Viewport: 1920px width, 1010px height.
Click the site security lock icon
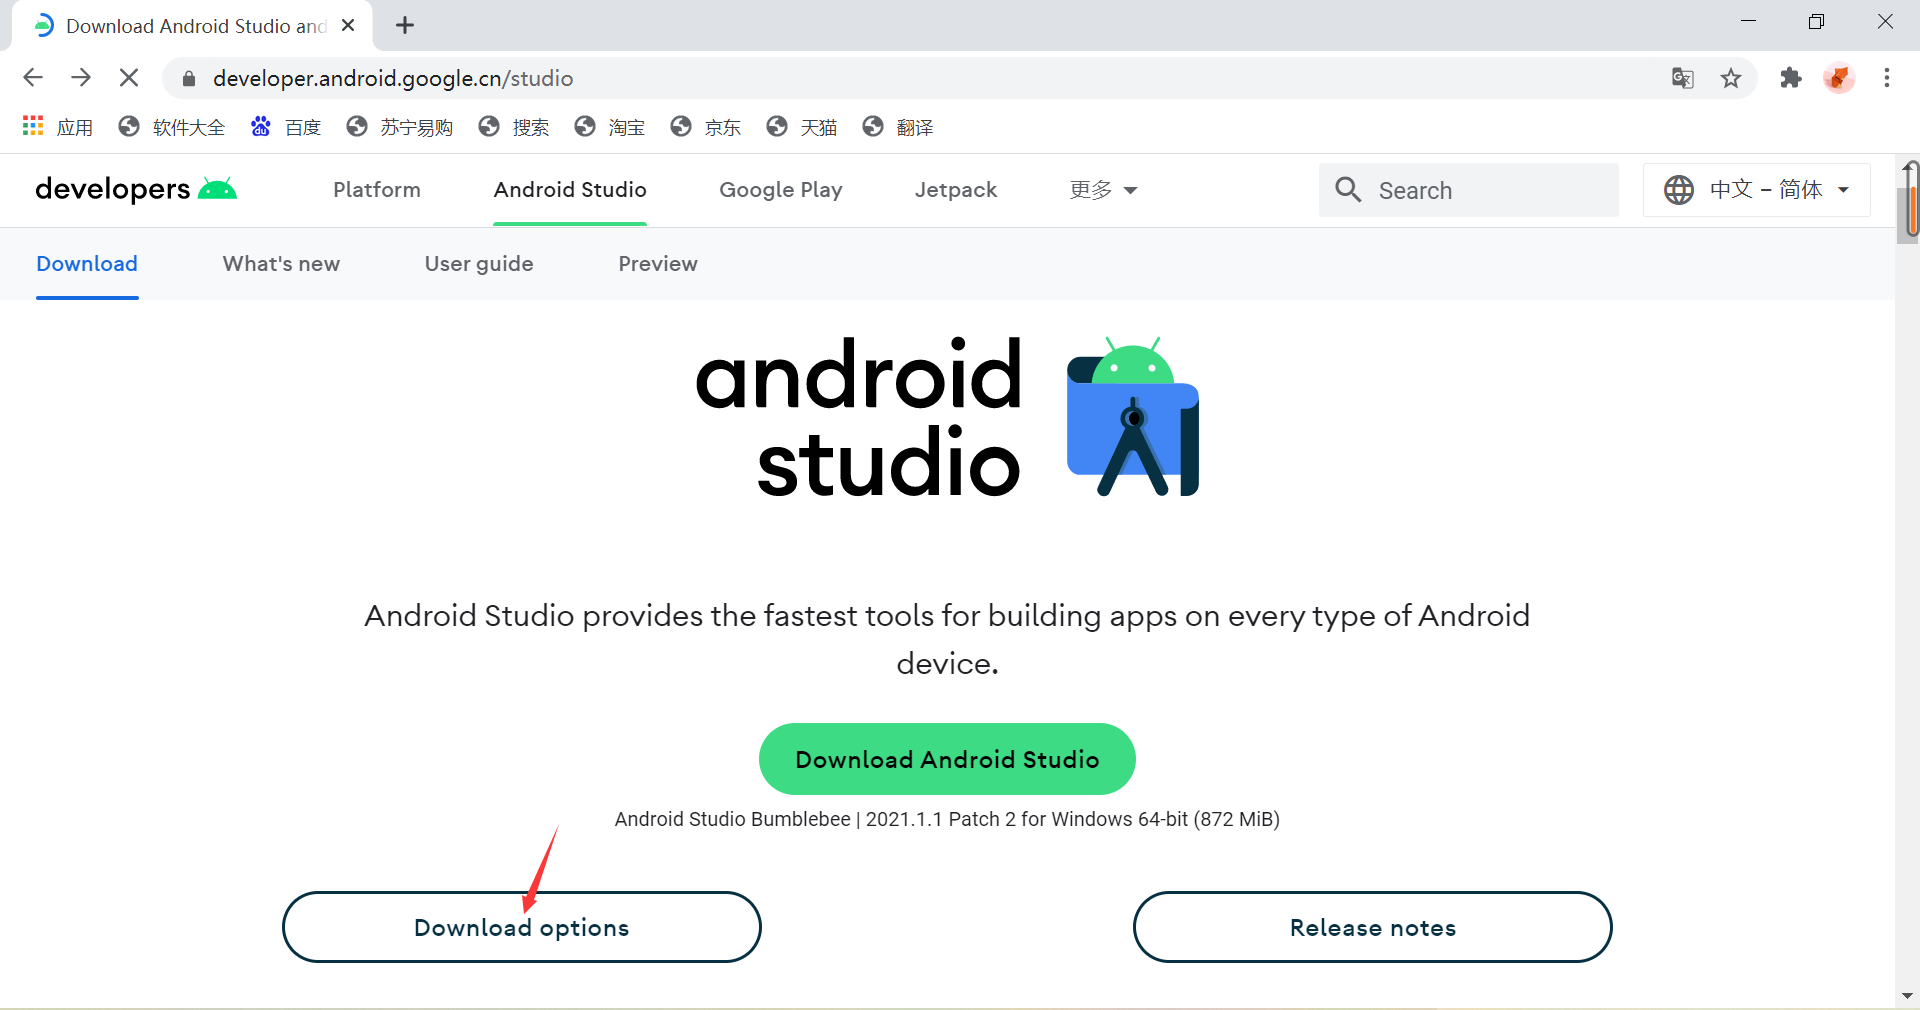pos(187,78)
